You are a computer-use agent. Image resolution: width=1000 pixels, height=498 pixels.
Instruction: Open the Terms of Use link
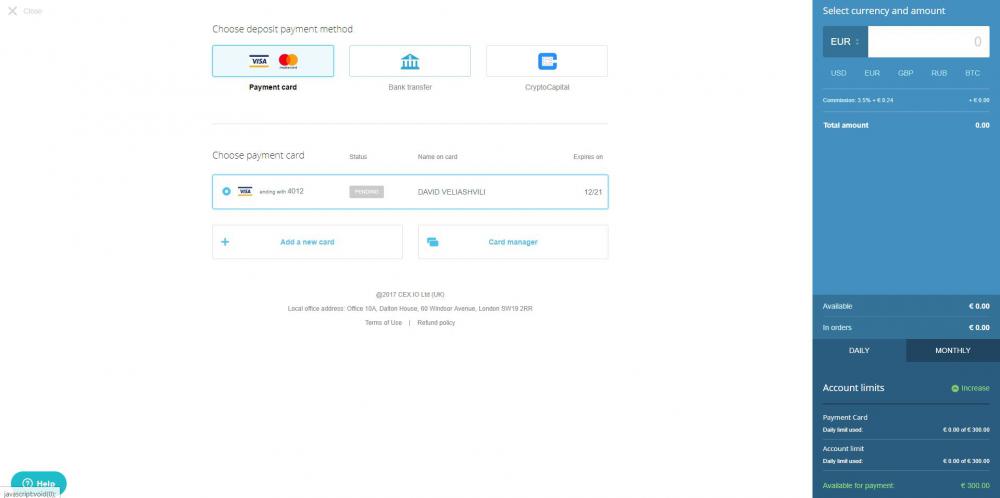pyautogui.click(x=383, y=323)
